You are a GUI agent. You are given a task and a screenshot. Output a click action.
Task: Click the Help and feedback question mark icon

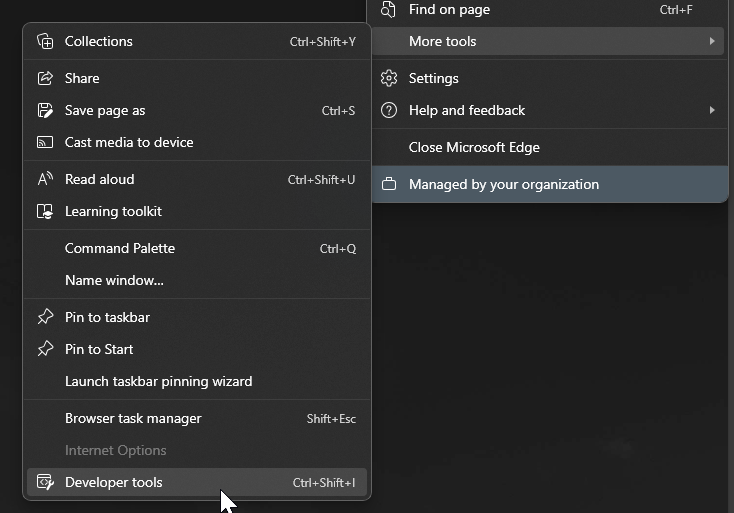pos(389,110)
